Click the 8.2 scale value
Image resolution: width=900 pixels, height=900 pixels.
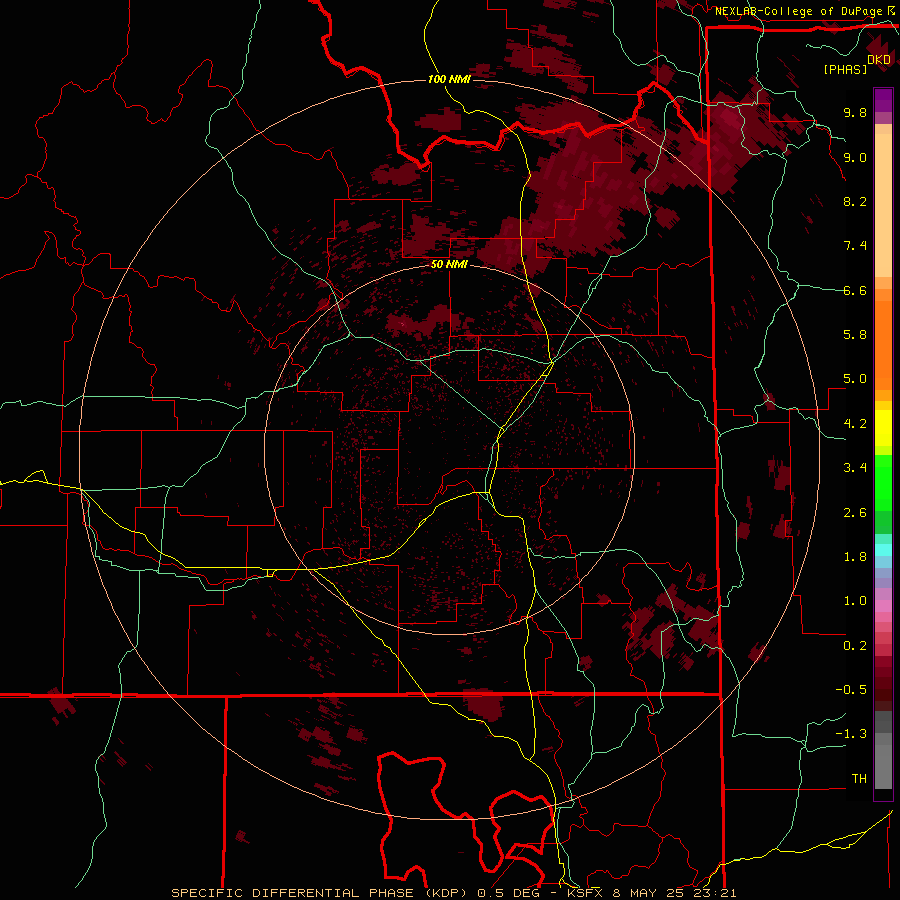(x=855, y=201)
